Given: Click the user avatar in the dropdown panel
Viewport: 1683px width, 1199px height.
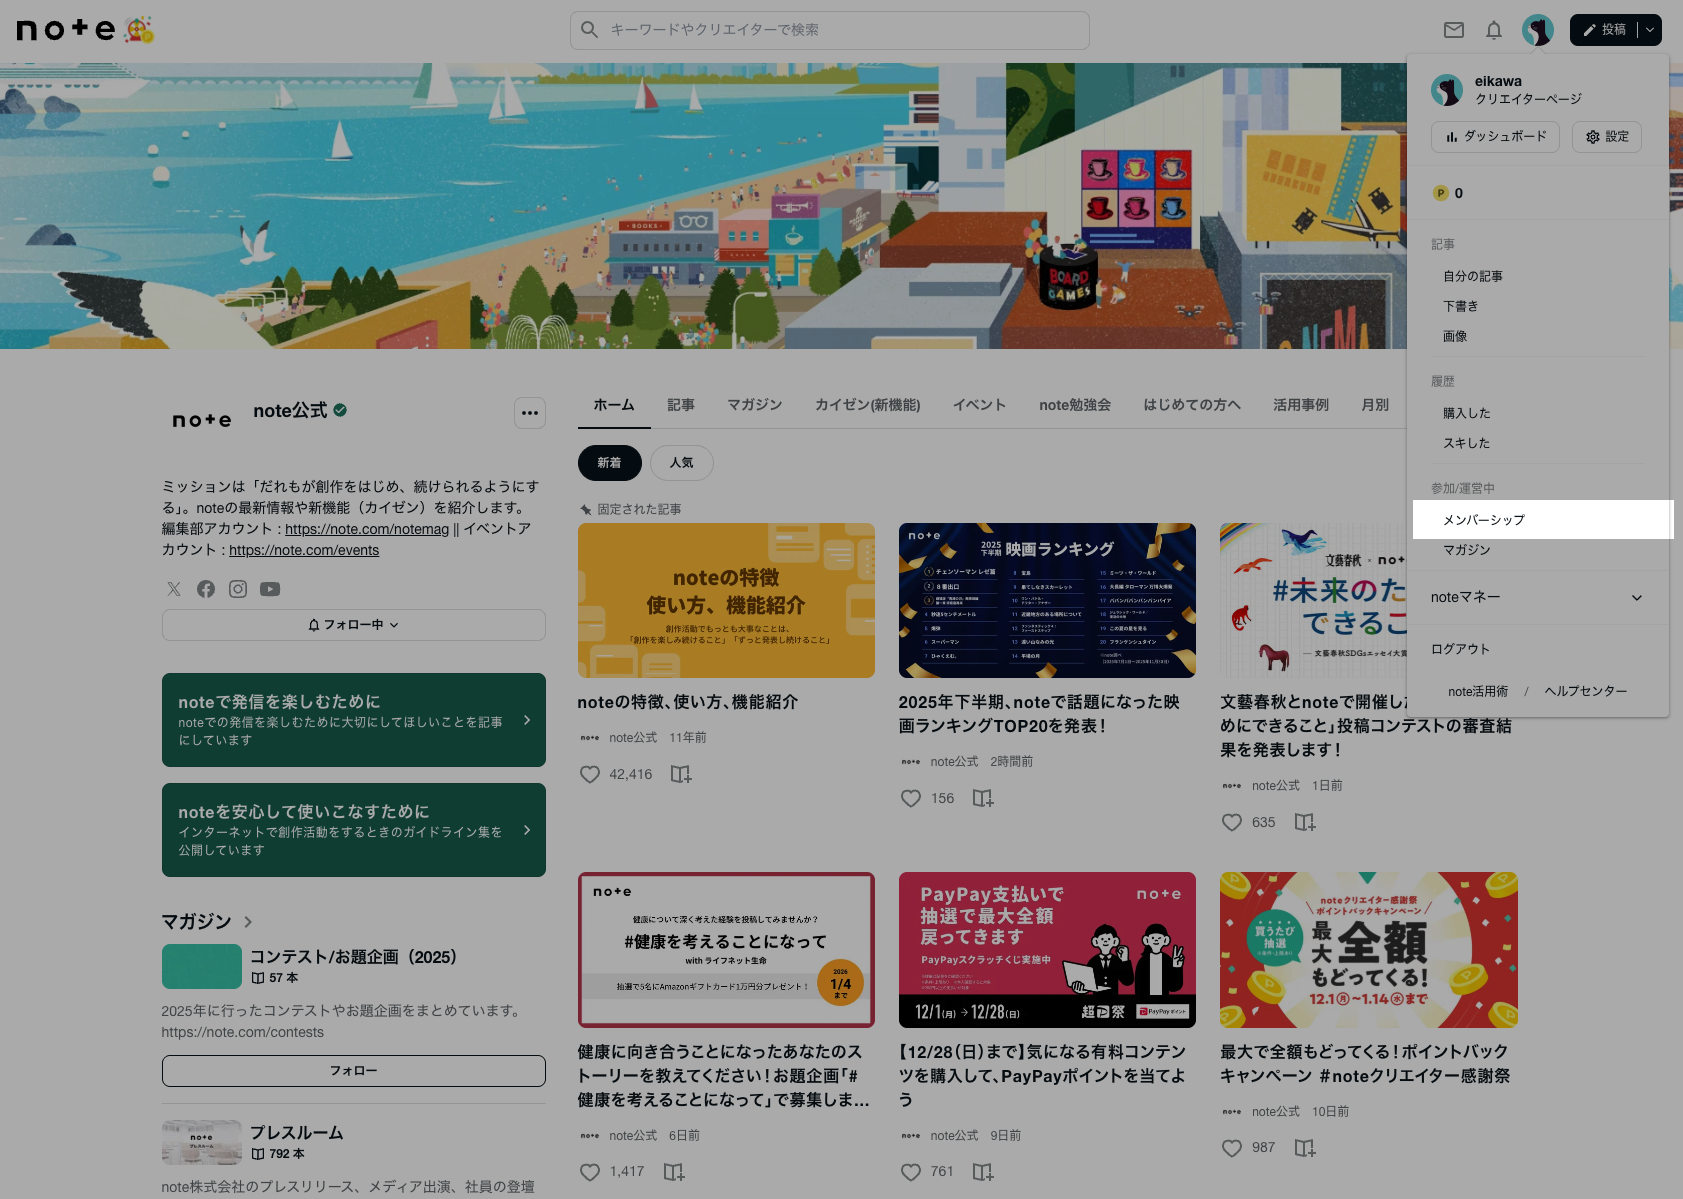Looking at the screenshot, I should (1447, 90).
